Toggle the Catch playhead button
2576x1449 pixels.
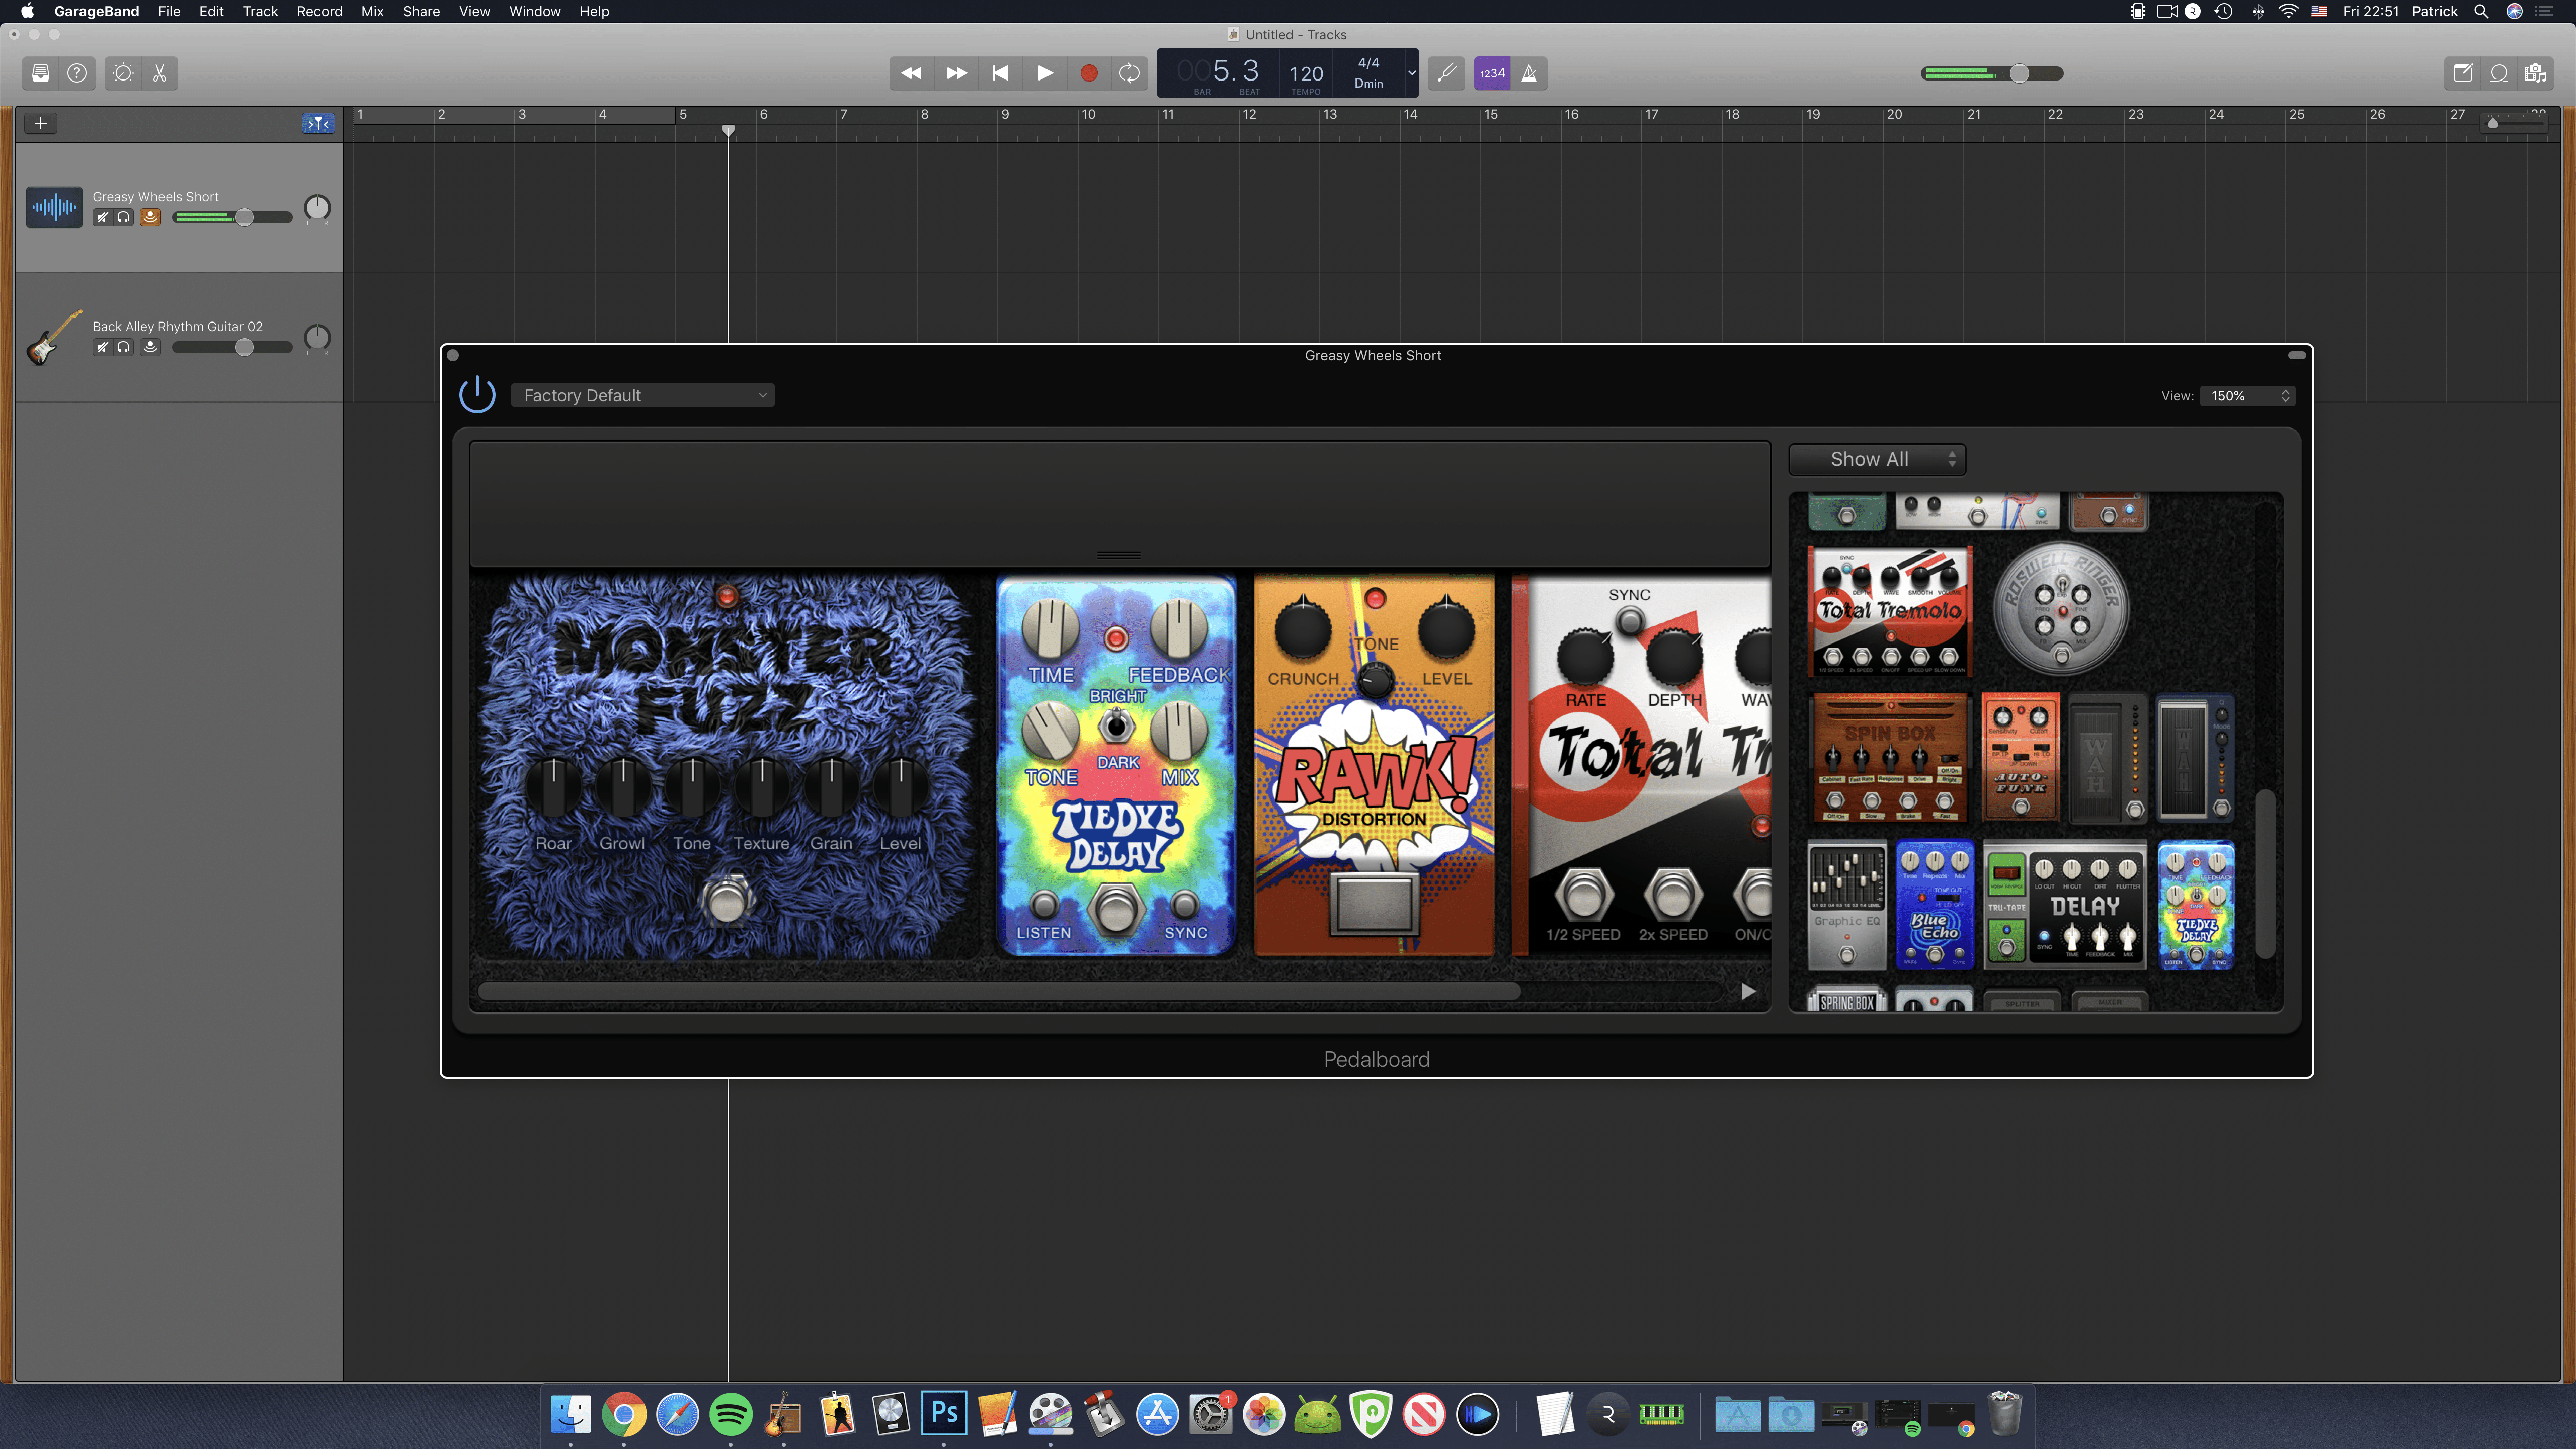click(319, 123)
